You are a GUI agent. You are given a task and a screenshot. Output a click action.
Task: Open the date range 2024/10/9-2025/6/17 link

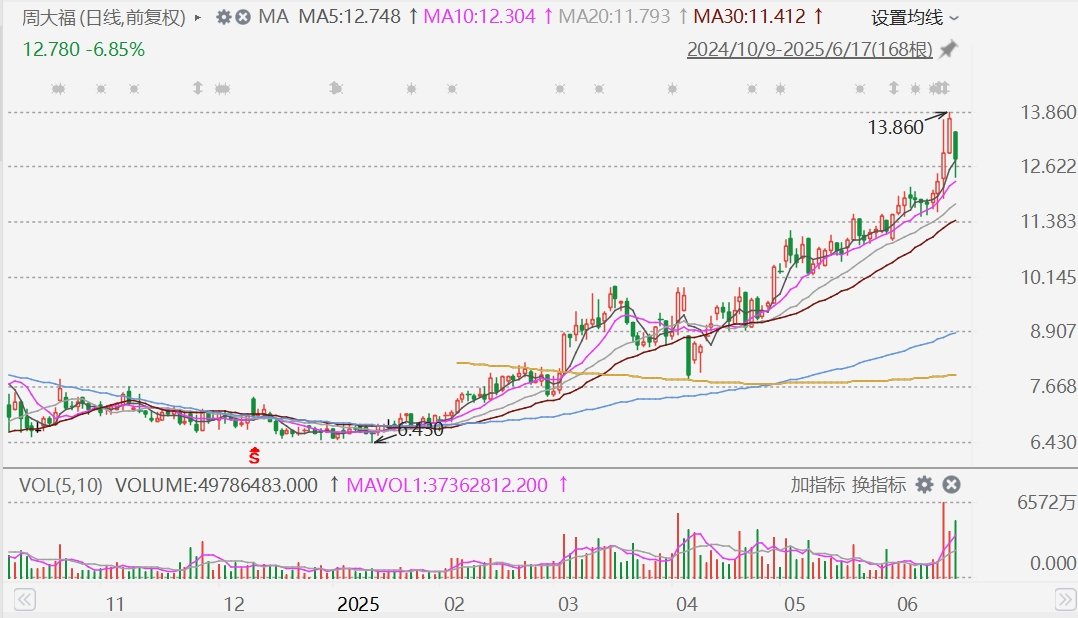click(810, 49)
